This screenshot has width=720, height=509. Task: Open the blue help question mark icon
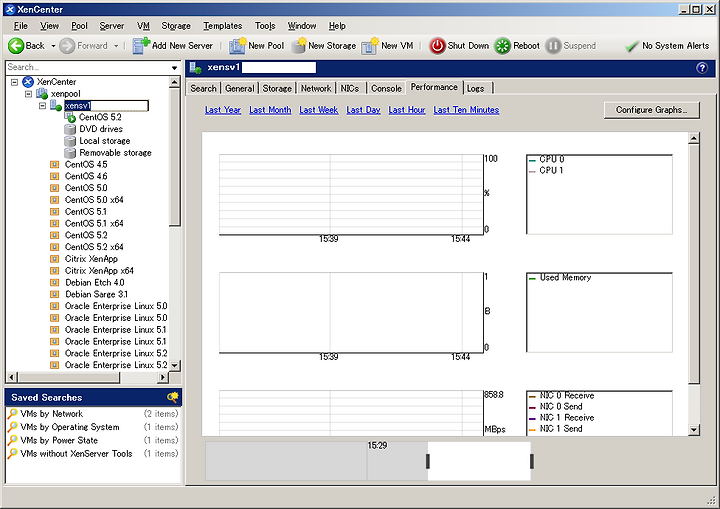click(702, 68)
